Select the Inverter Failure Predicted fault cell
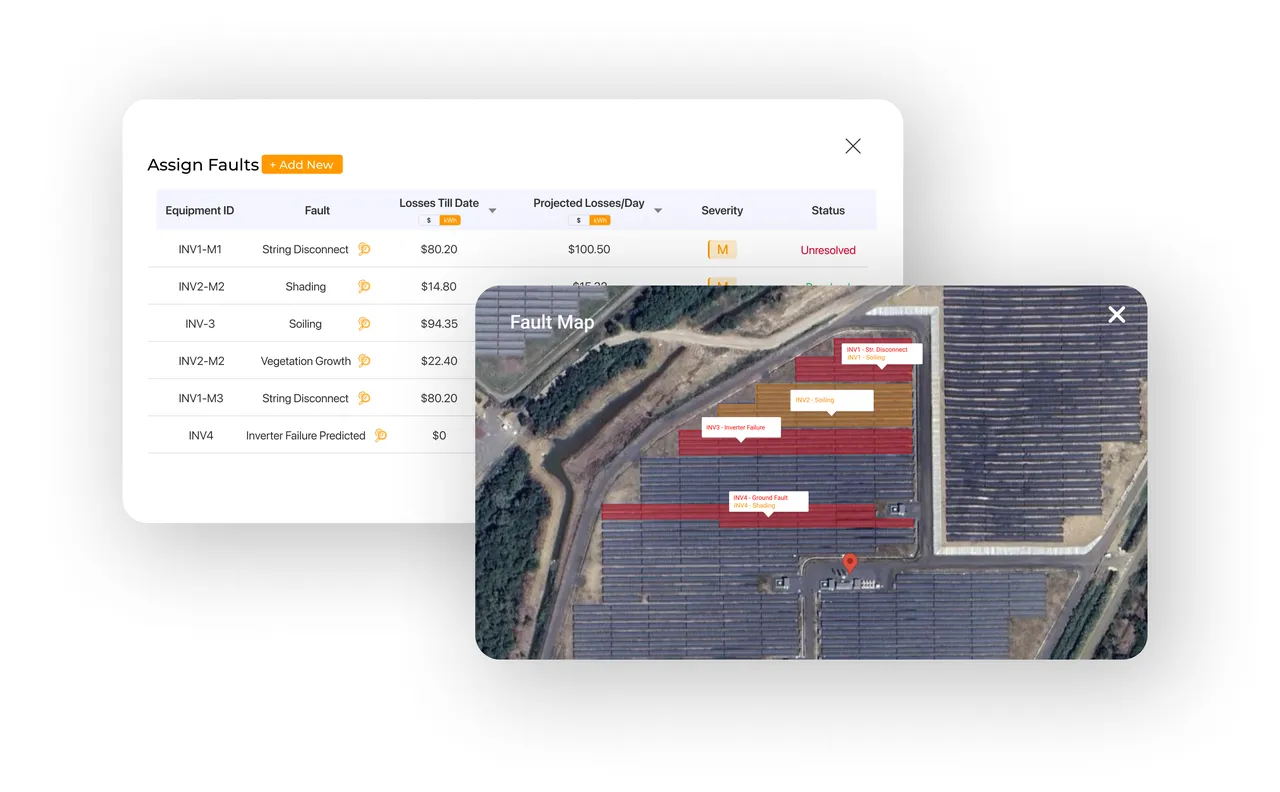 coord(306,435)
